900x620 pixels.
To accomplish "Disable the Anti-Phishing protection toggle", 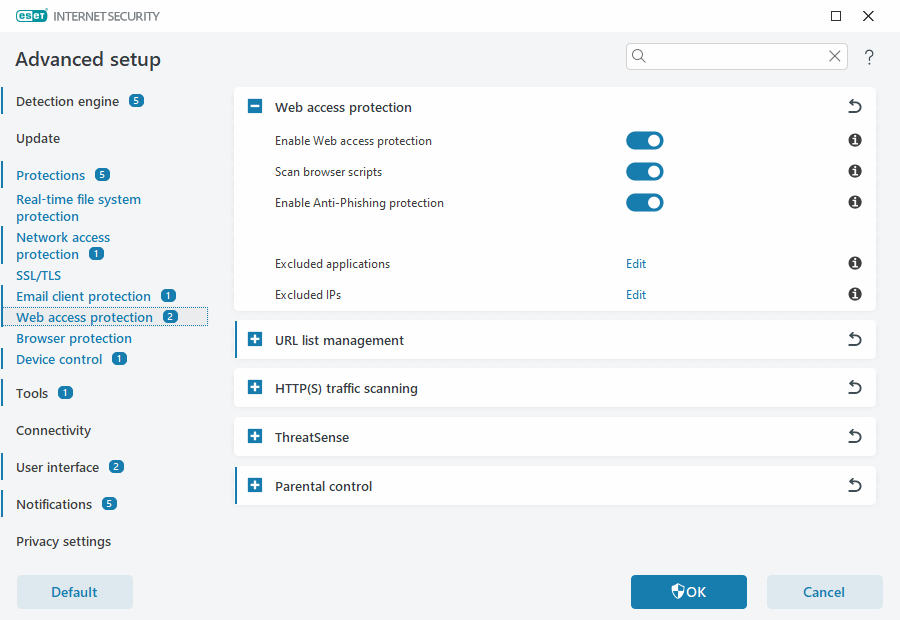I will (x=644, y=203).
